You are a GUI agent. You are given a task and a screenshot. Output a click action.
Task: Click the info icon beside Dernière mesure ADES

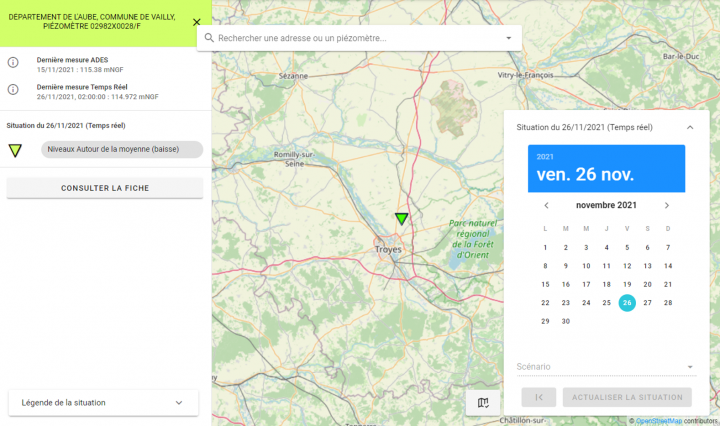click(x=13, y=63)
